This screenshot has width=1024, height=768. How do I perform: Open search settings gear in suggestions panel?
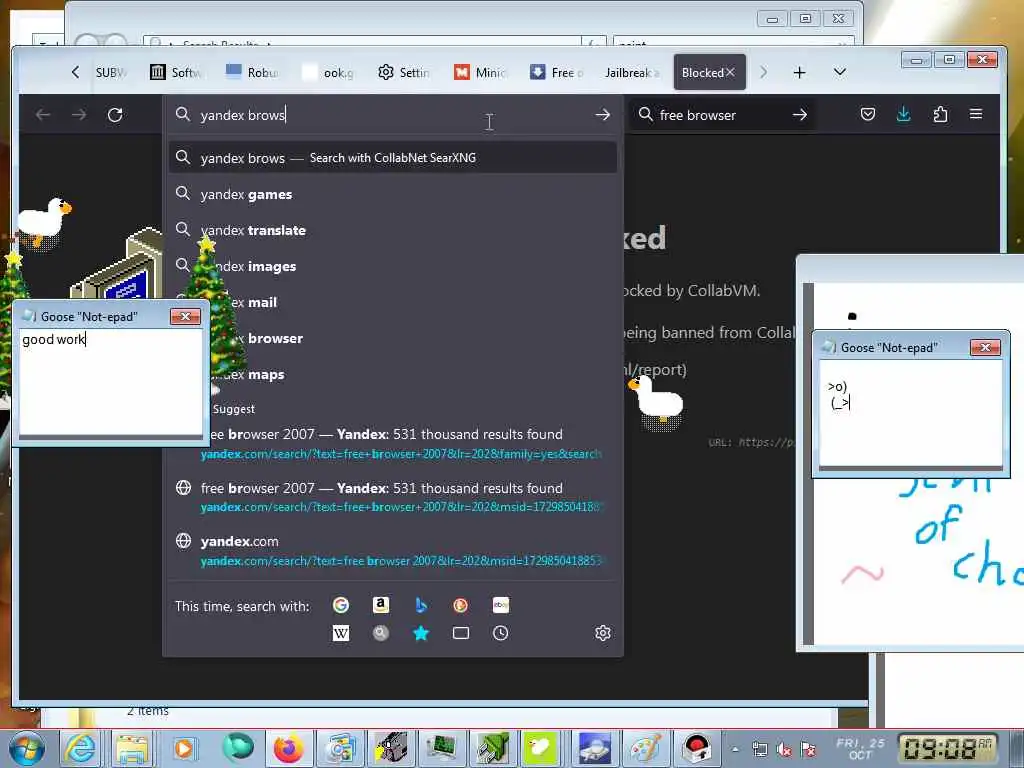[603, 633]
